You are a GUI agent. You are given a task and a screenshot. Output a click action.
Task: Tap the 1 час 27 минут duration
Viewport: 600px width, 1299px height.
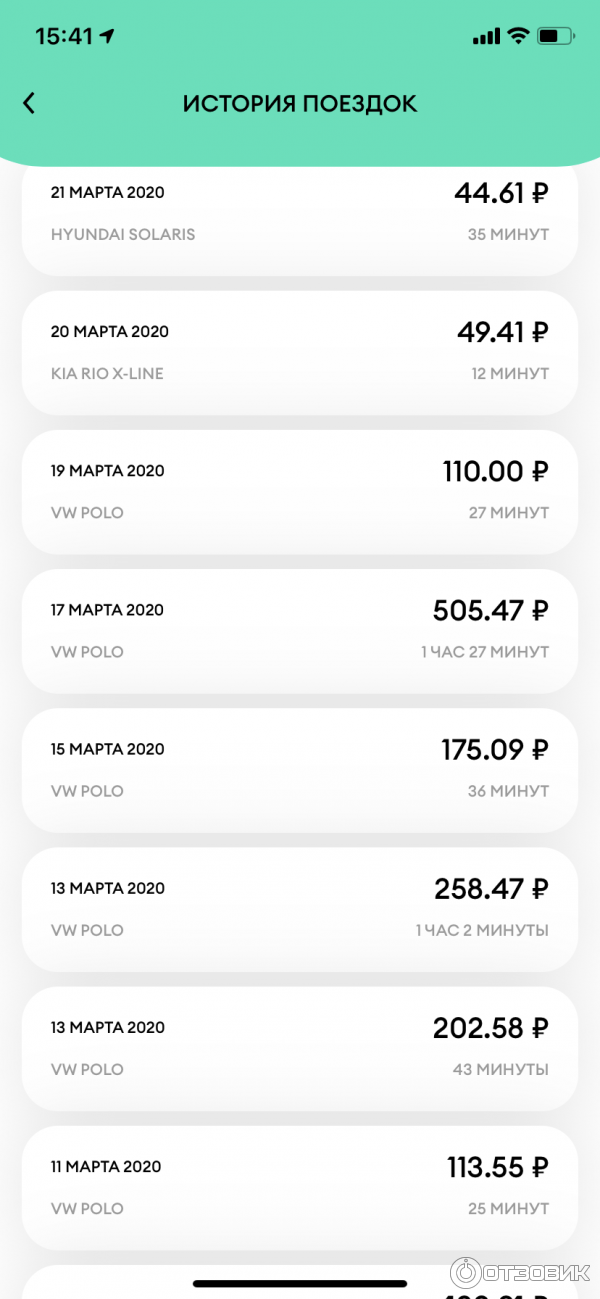click(485, 652)
